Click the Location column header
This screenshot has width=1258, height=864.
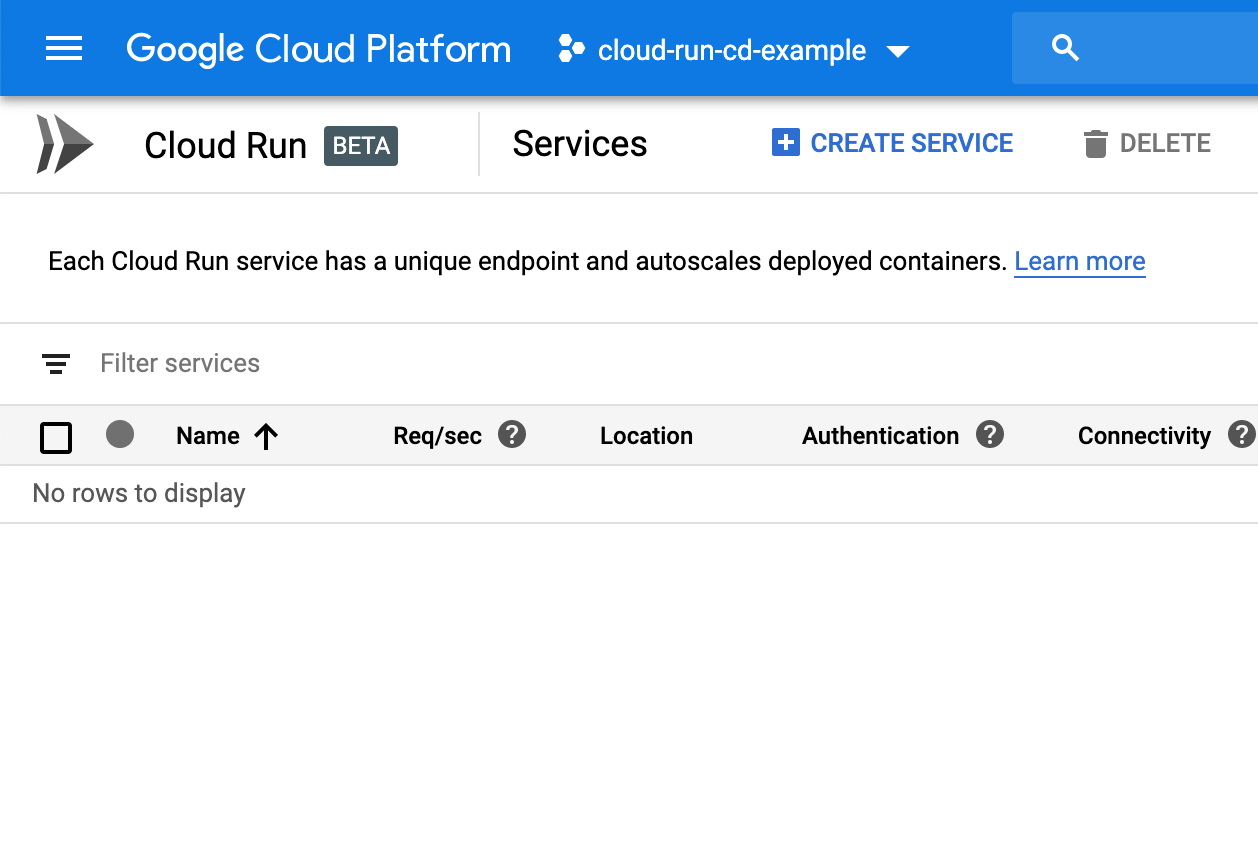[646, 436]
